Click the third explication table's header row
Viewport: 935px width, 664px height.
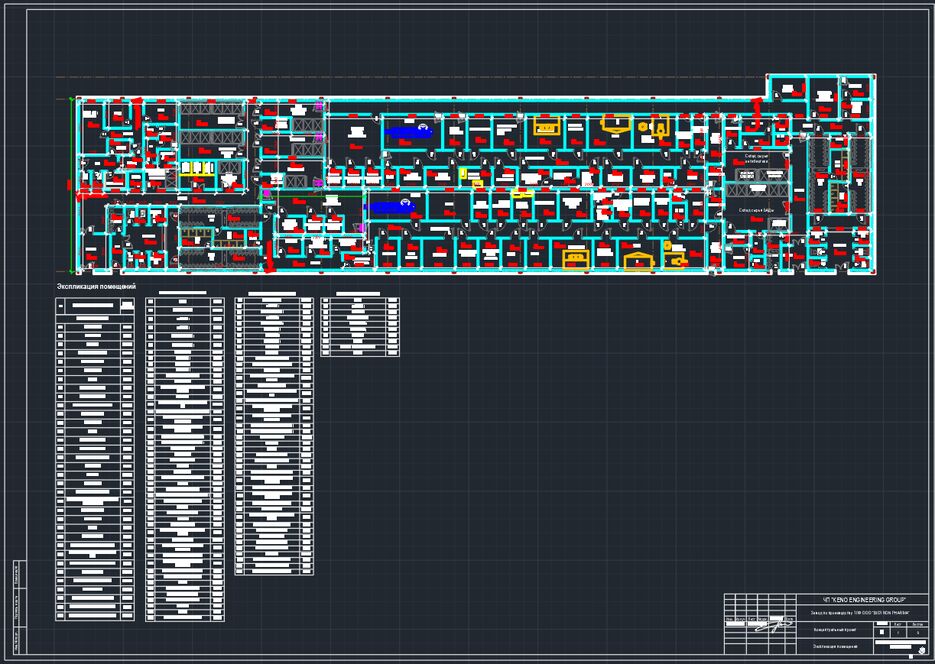pyautogui.click(x=275, y=297)
